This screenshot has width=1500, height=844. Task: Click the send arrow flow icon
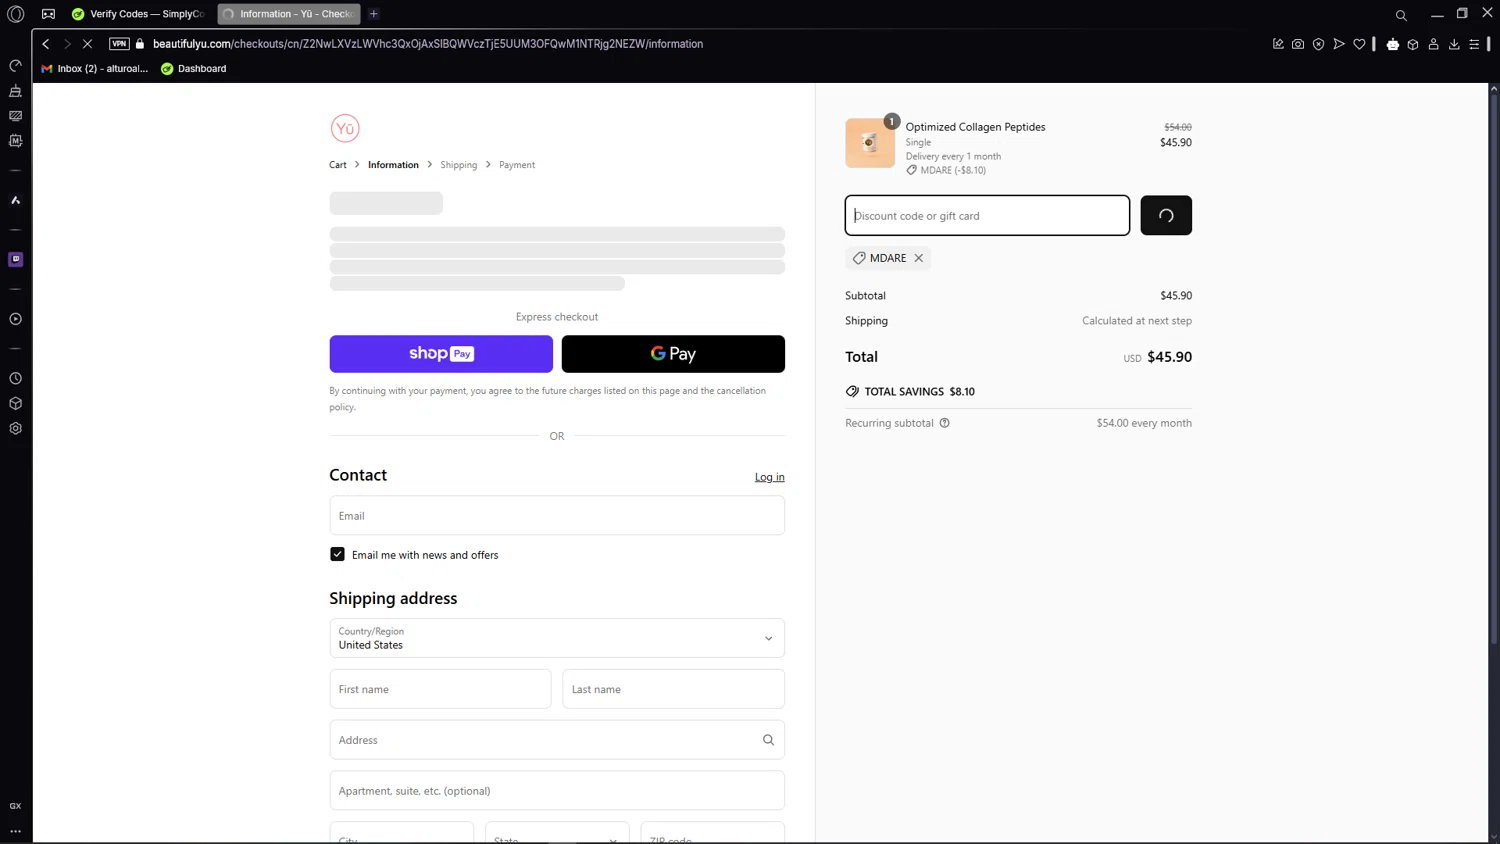[1339, 44]
